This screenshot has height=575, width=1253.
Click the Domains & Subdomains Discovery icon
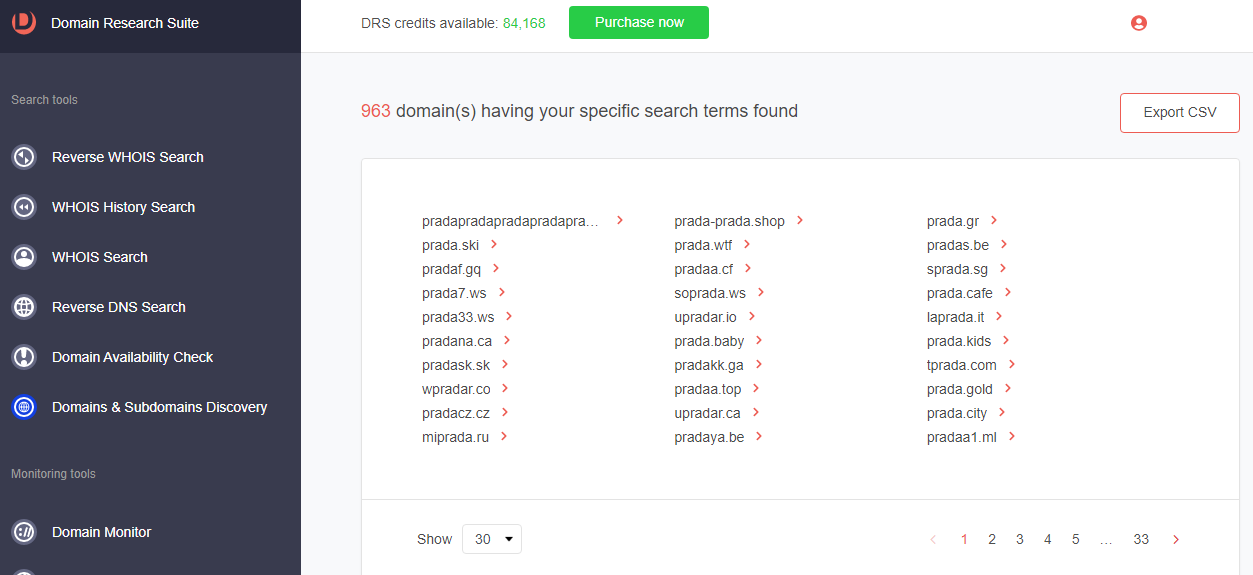[x=24, y=407]
